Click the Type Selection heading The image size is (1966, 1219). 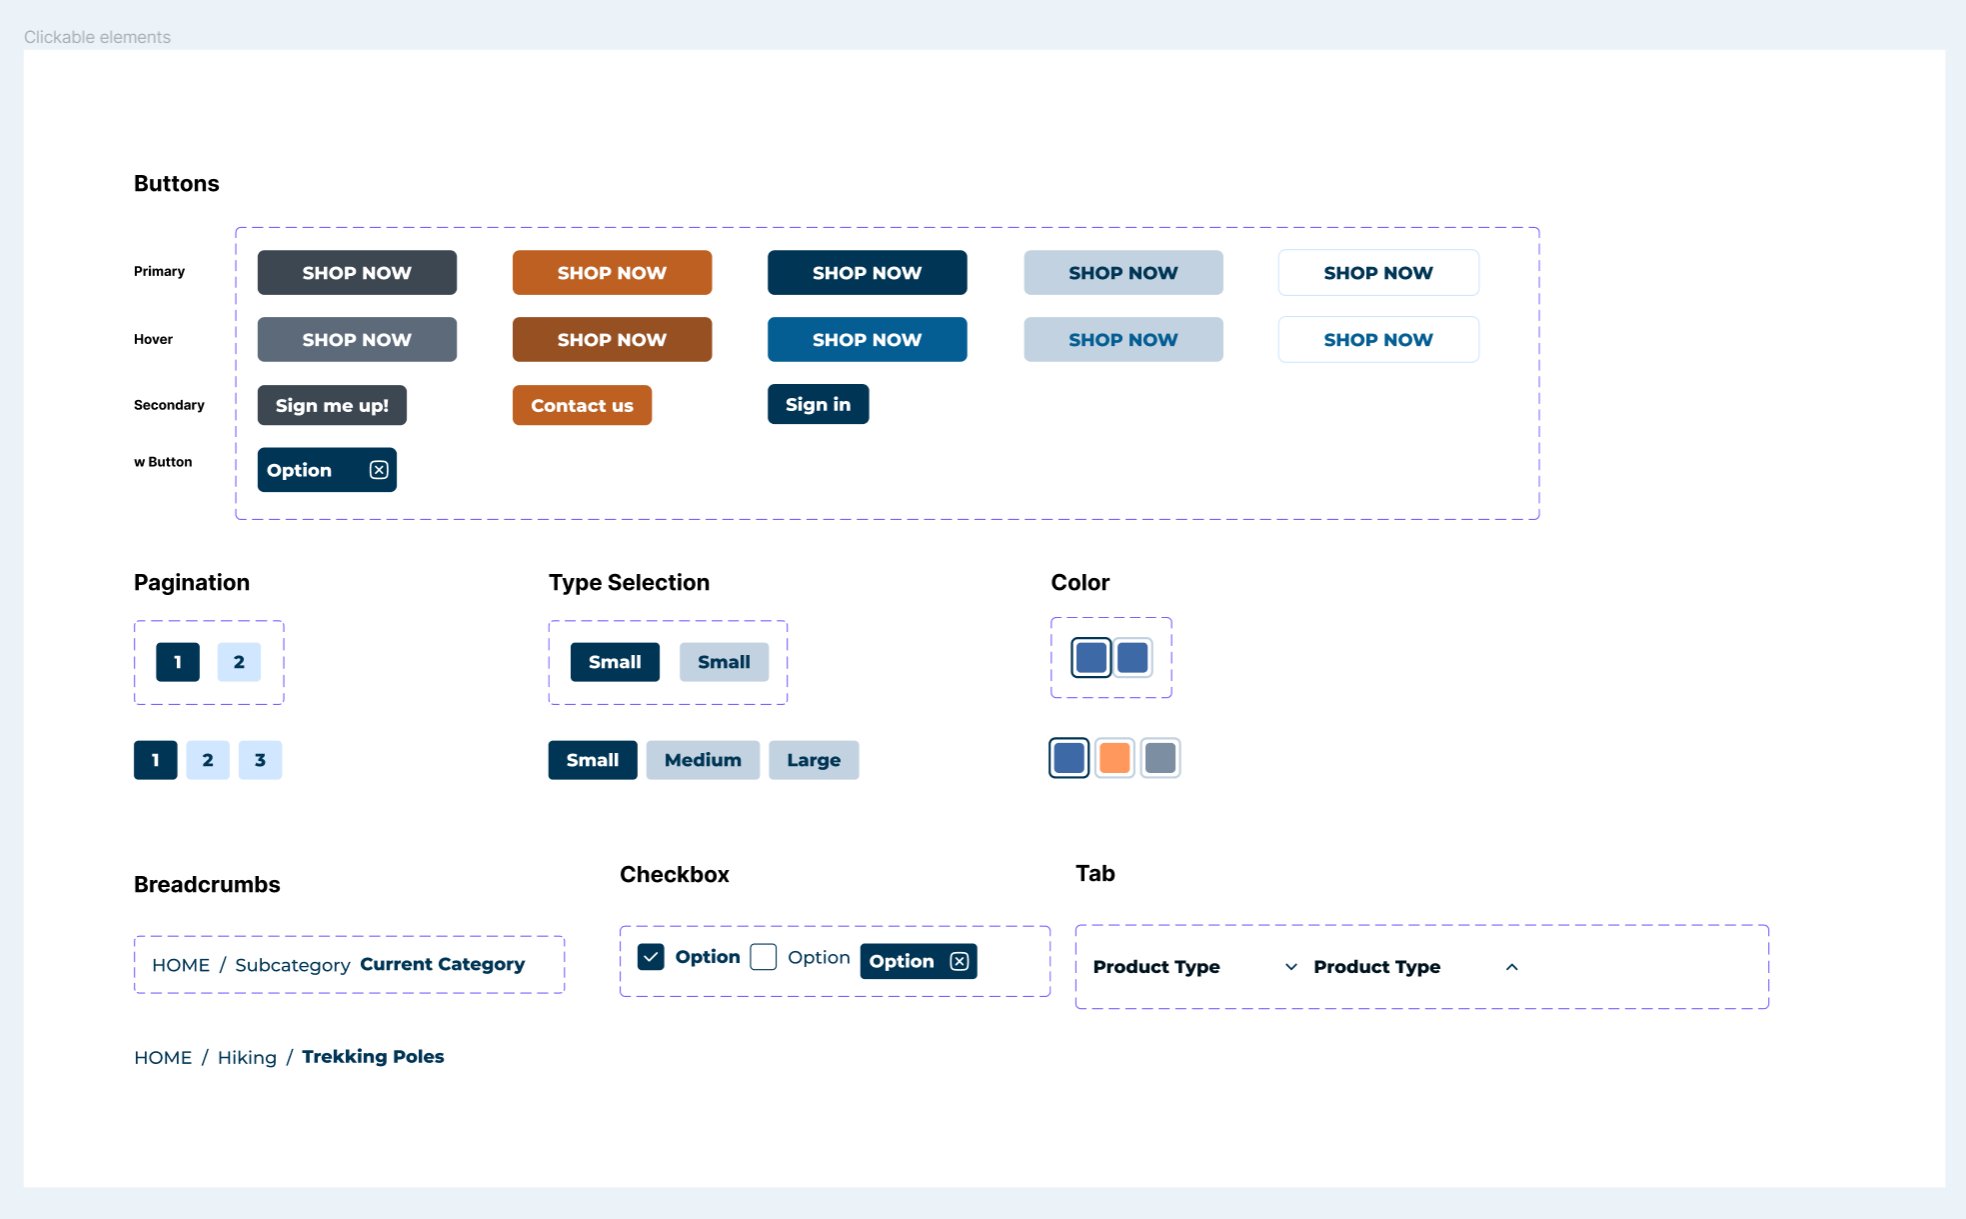click(x=629, y=583)
